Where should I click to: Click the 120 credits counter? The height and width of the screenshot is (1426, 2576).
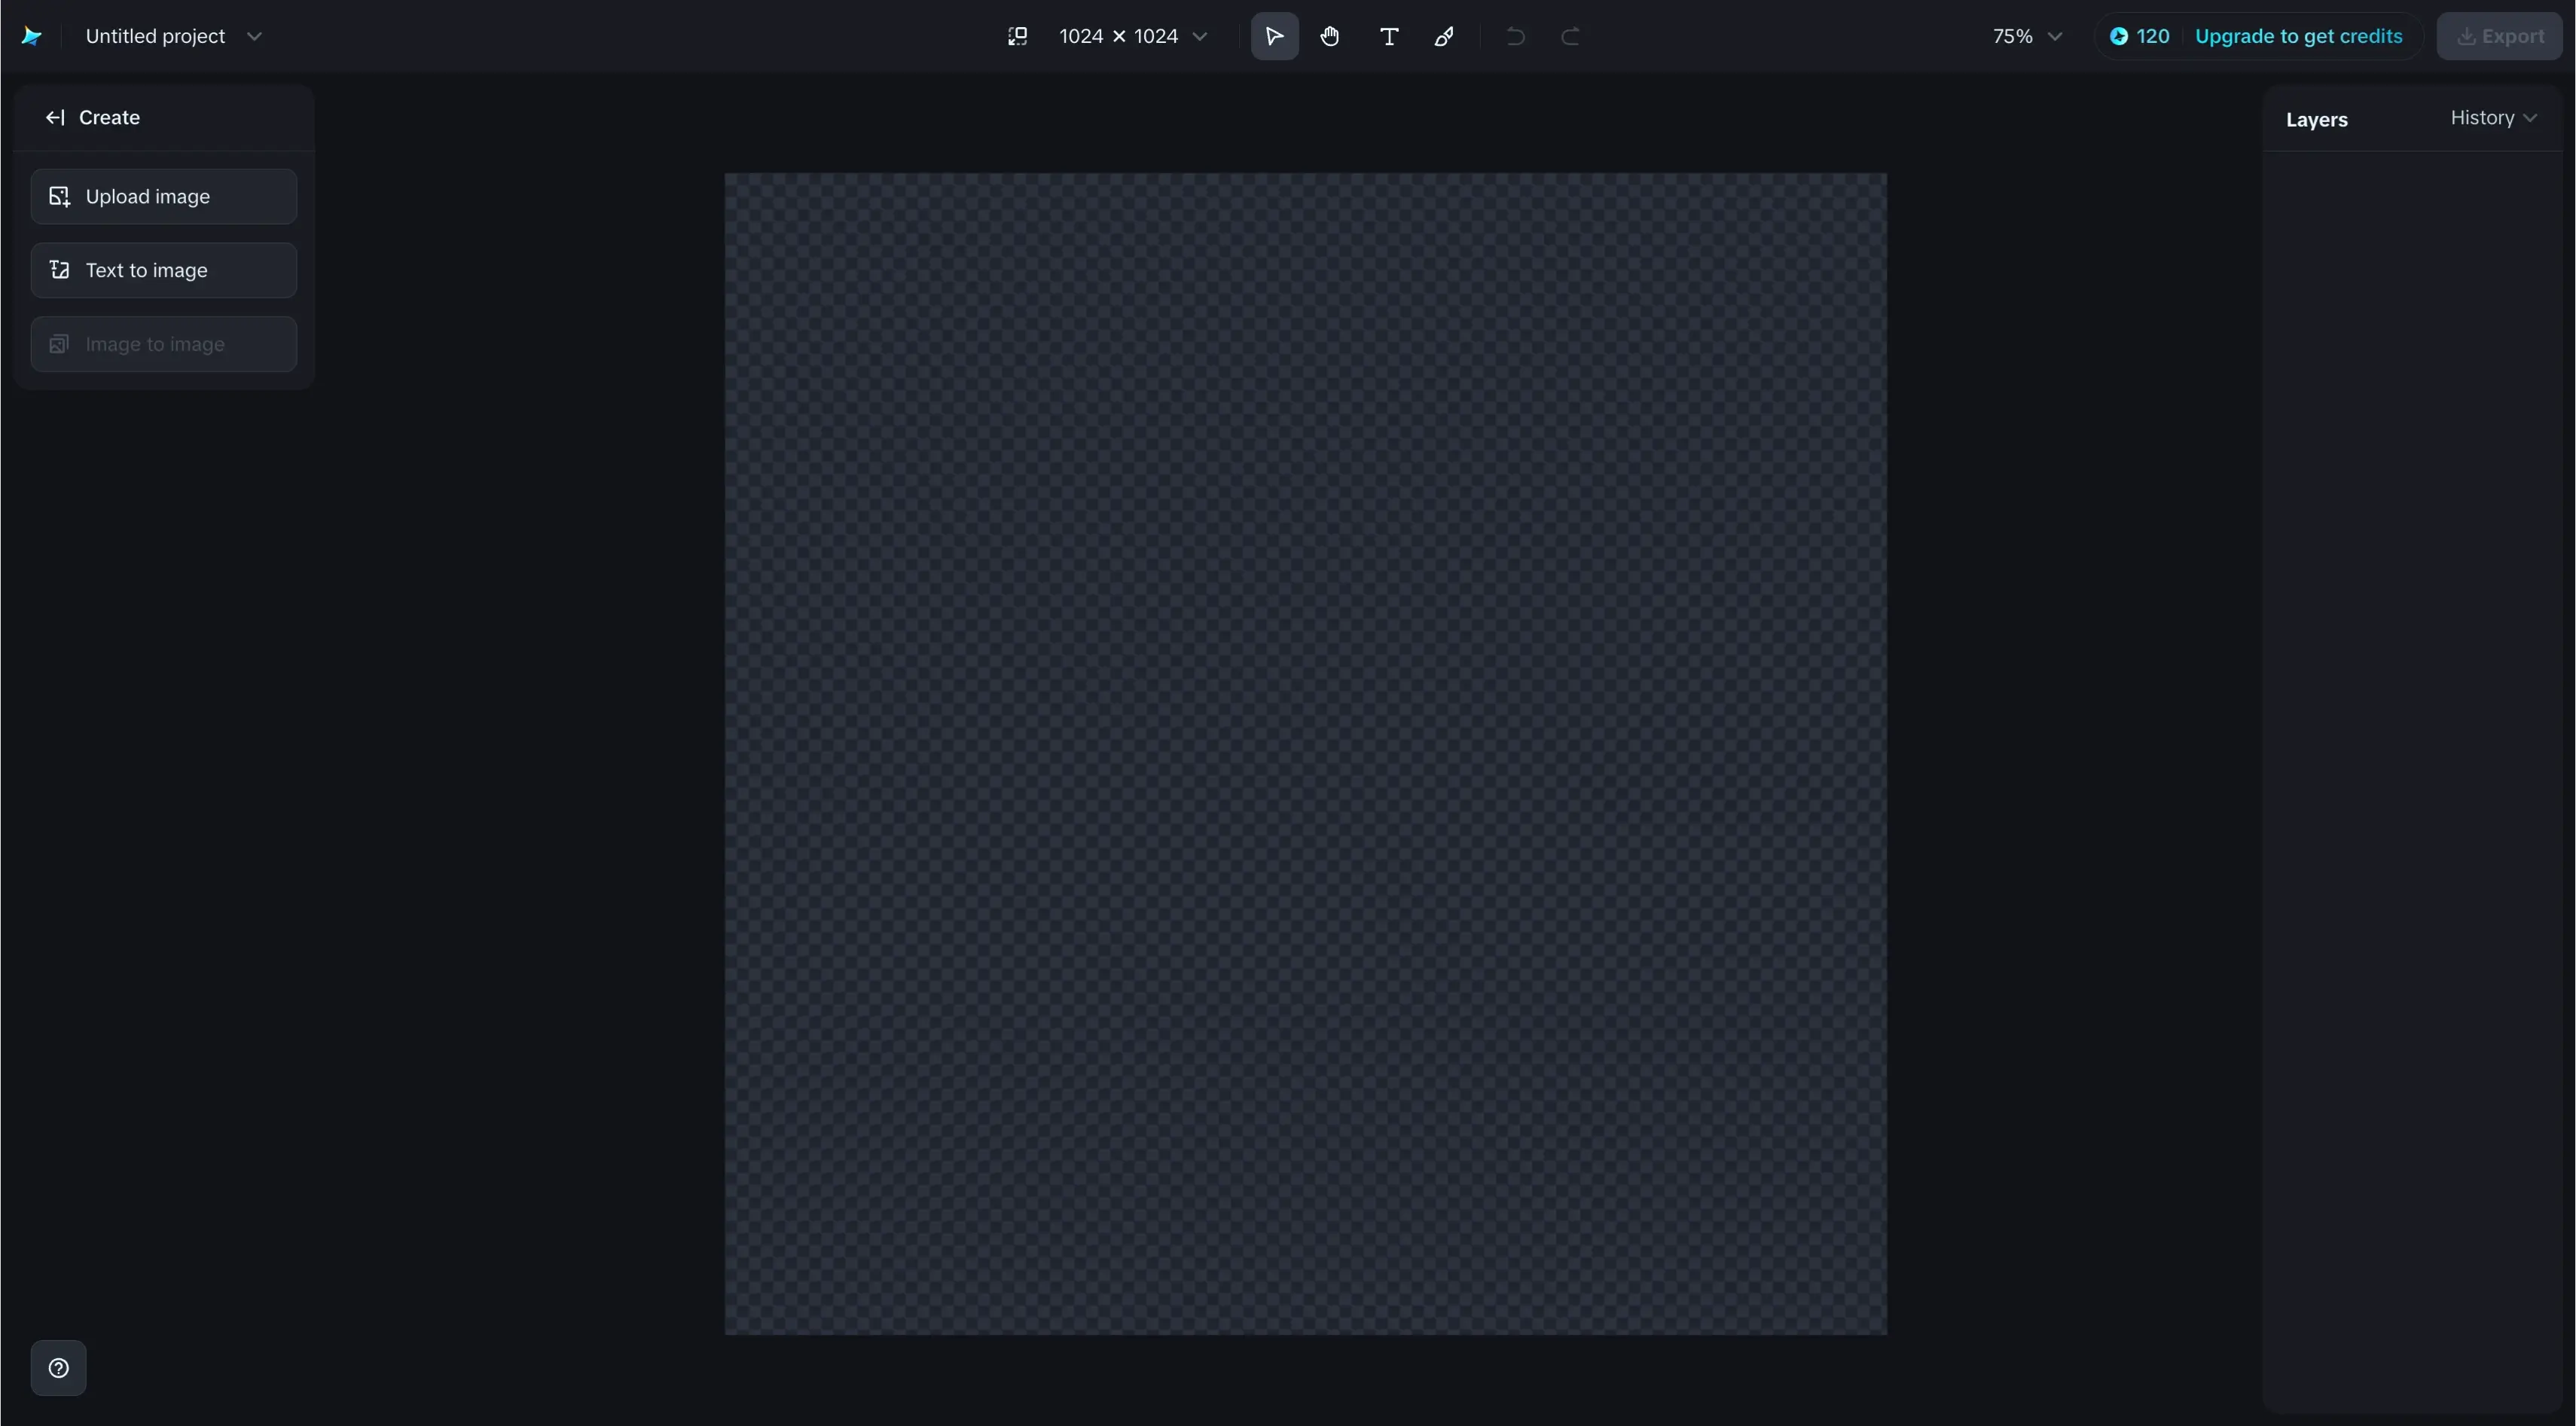pyautogui.click(x=2140, y=36)
